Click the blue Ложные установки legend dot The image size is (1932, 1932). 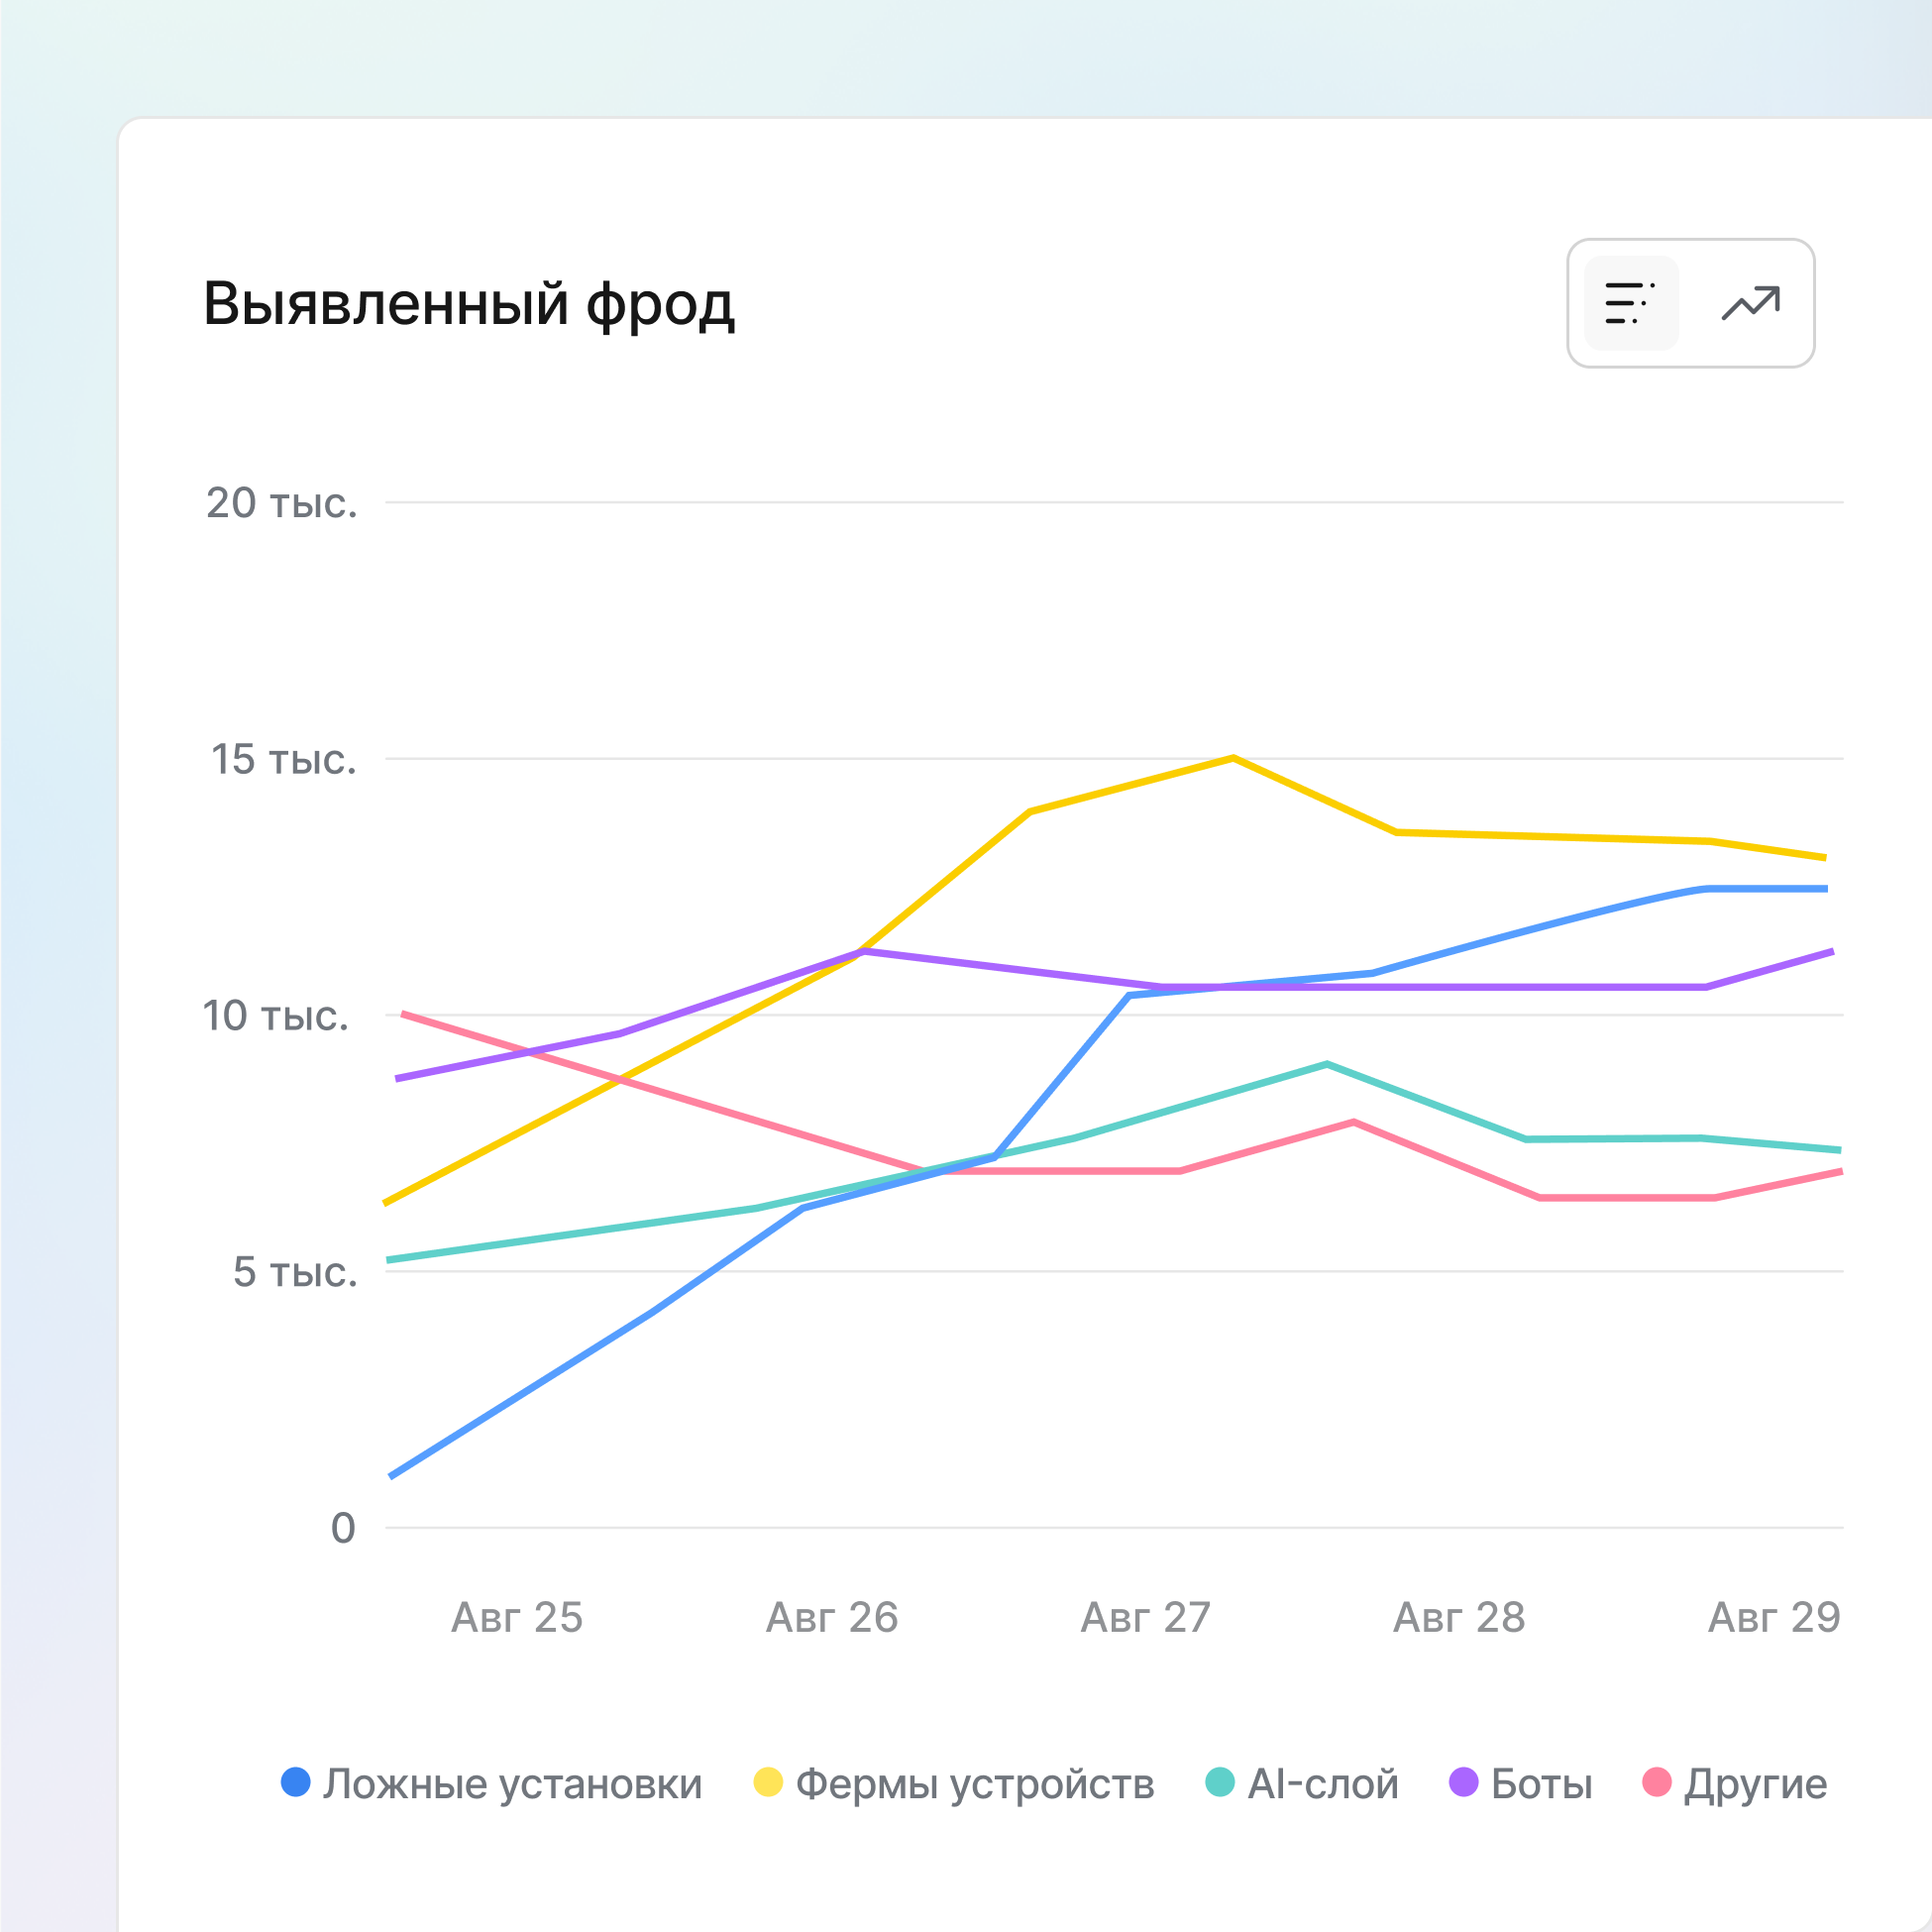pyautogui.click(x=295, y=1782)
